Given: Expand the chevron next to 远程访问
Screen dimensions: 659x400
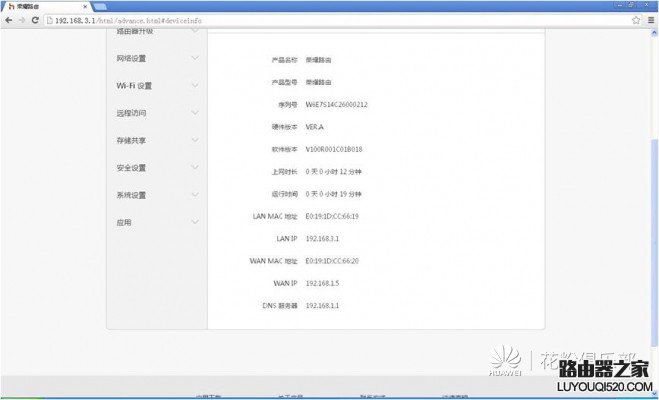Looking at the screenshot, I should [x=195, y=112].
